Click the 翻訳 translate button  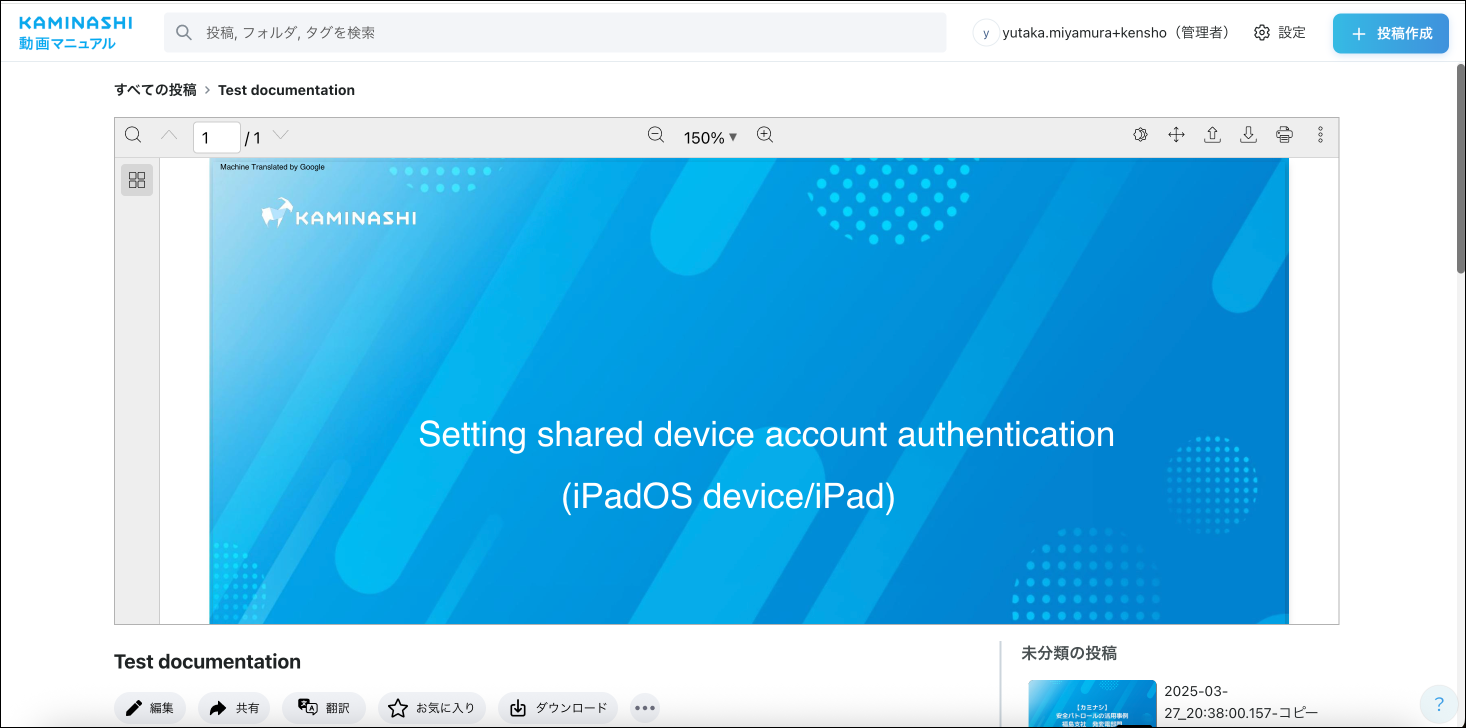[x=324, y=708]
